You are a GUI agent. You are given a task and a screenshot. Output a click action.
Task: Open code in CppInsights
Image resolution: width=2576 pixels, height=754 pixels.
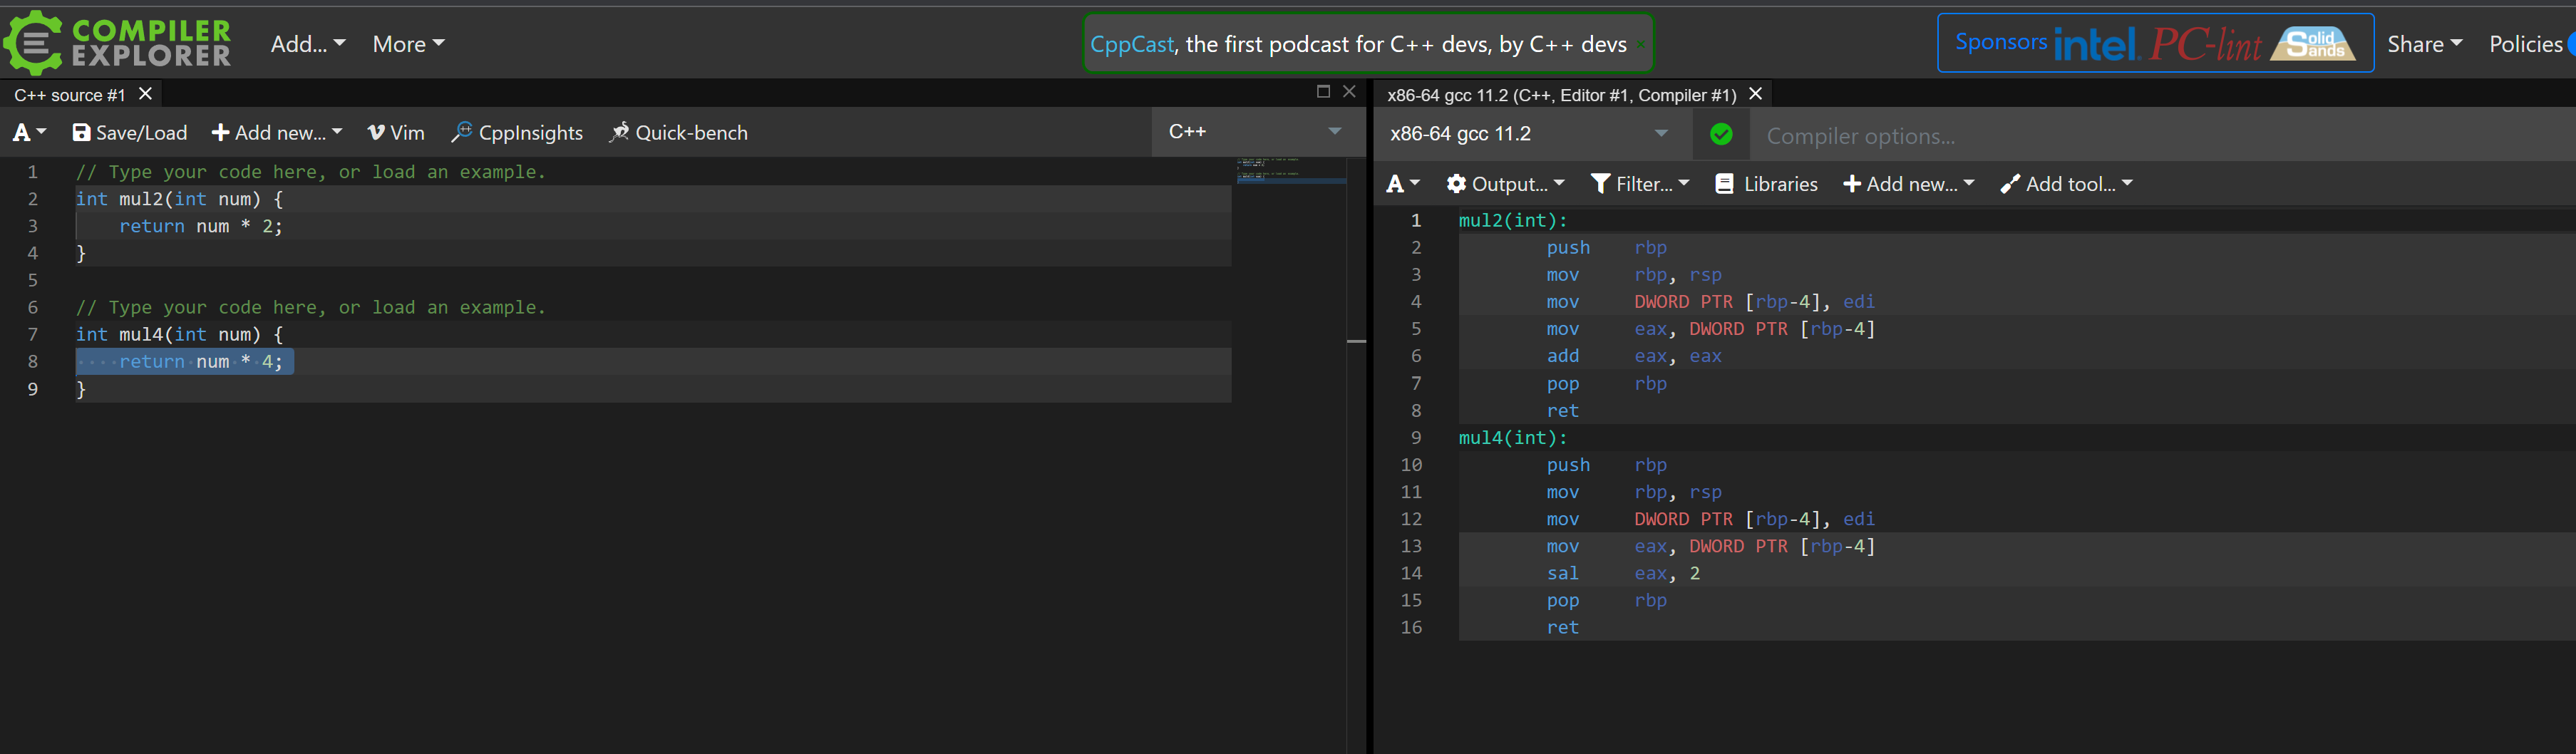coord(517,133)
